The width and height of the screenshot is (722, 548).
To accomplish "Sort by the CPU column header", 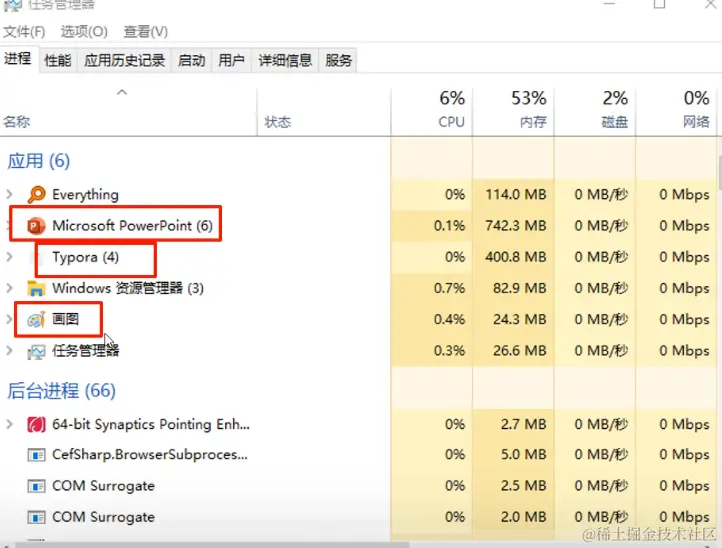I will tap(451, 122).
